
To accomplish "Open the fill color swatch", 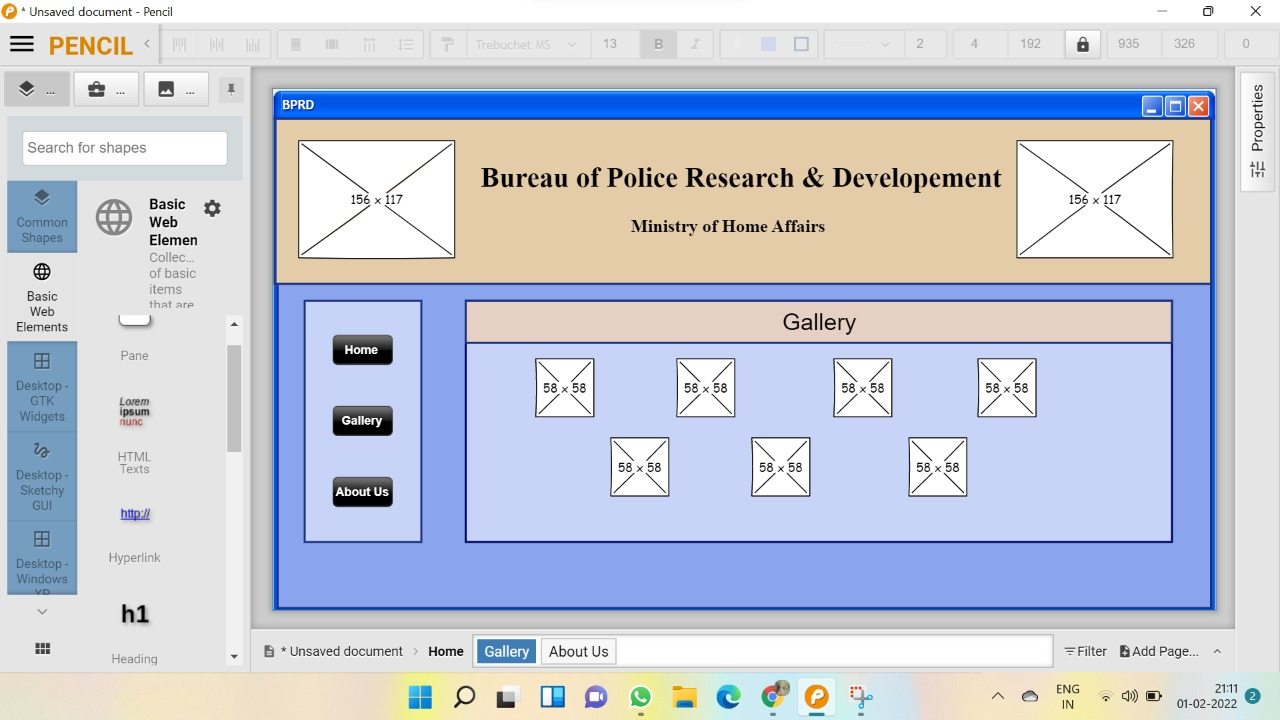I will (x=769, y=44).
